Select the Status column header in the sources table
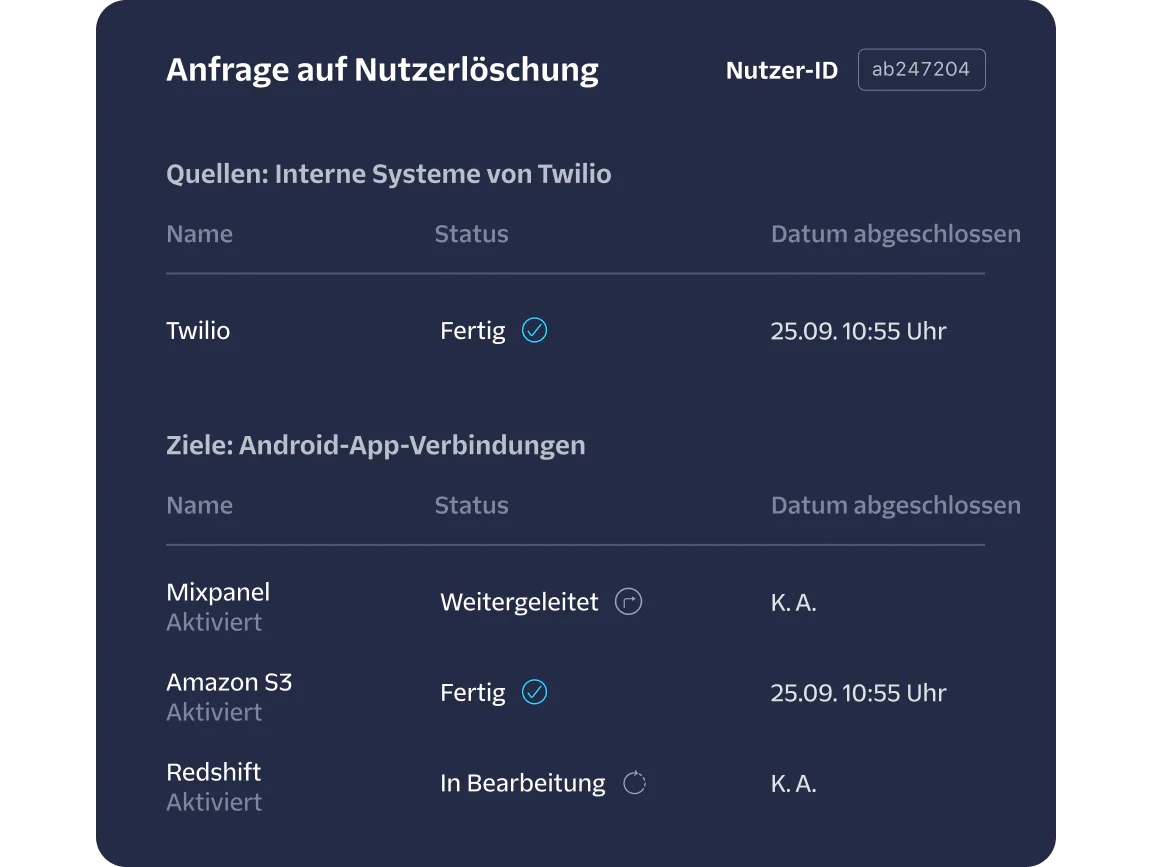Image resolution: width=1152 pixels, height=867 pixels. 471,233
